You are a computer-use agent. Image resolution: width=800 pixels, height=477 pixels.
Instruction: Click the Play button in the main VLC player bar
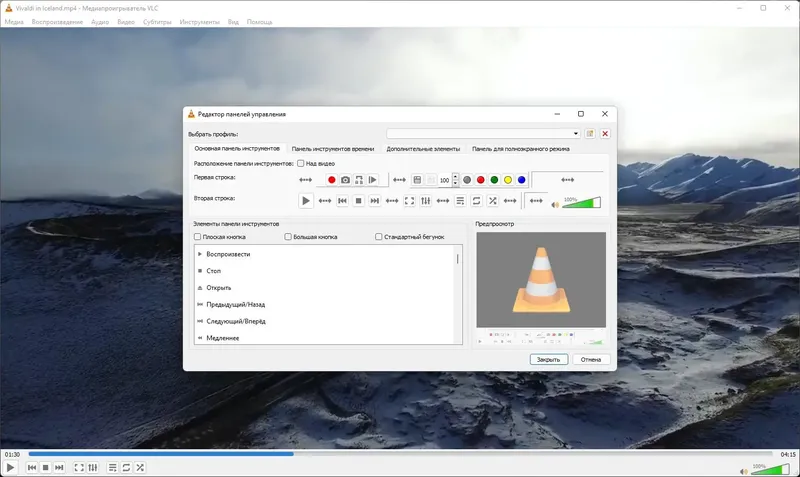point(10,467)
